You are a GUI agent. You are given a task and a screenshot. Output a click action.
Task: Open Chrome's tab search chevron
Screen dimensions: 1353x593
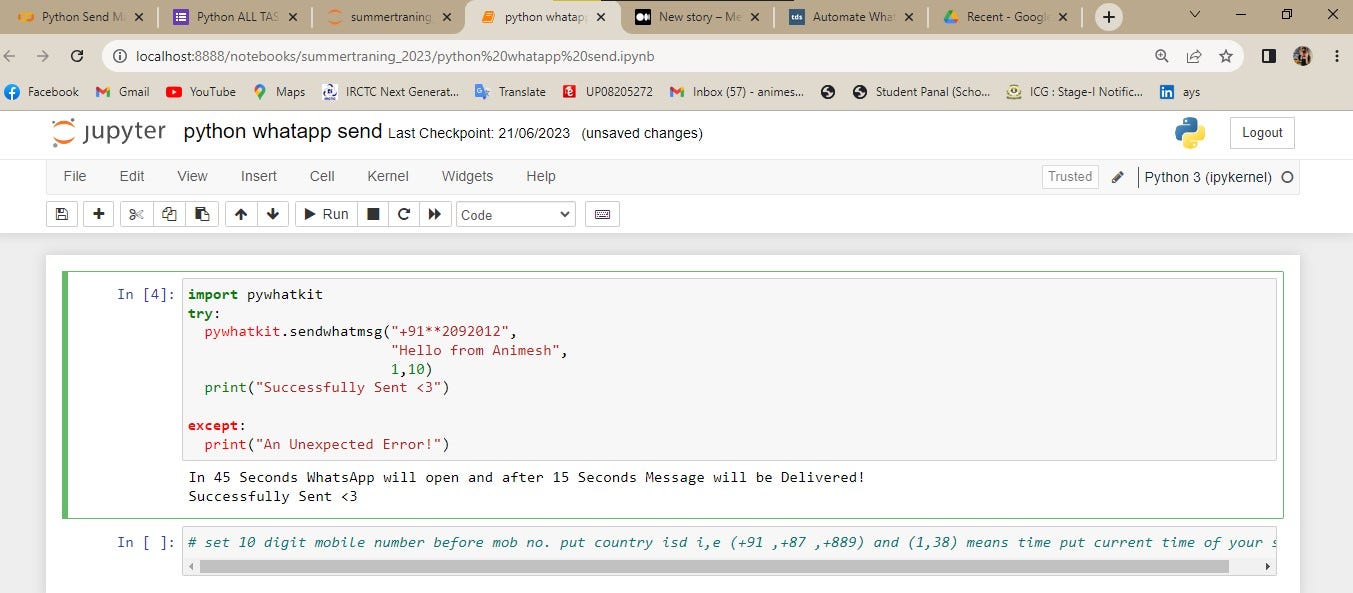point(1196,16)
